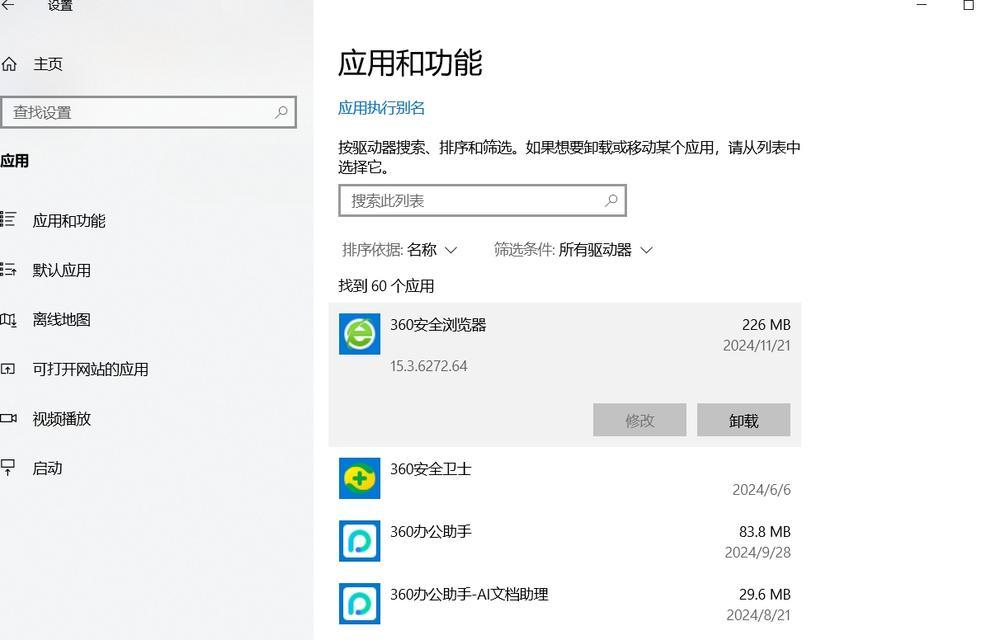Select the 360安全卫士 app name
Image resolution: width=1000 pixels, height=640 pixels.
[x=430, y=469]
